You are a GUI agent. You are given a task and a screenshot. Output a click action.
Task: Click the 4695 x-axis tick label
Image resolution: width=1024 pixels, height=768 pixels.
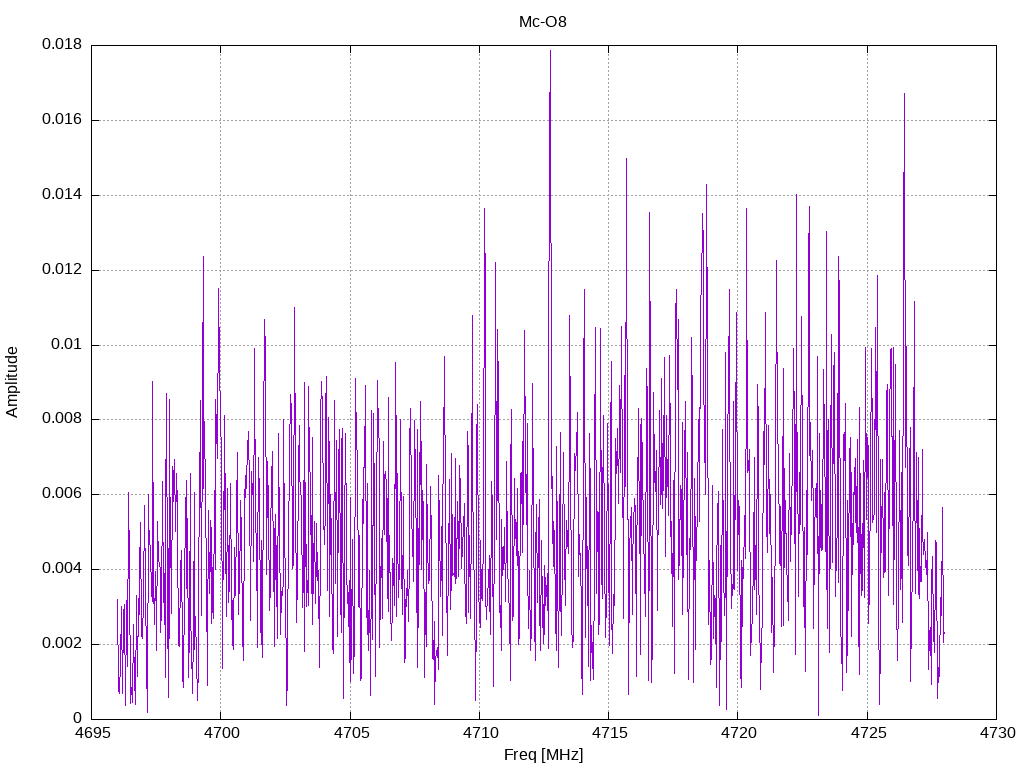tap(92, 733)
